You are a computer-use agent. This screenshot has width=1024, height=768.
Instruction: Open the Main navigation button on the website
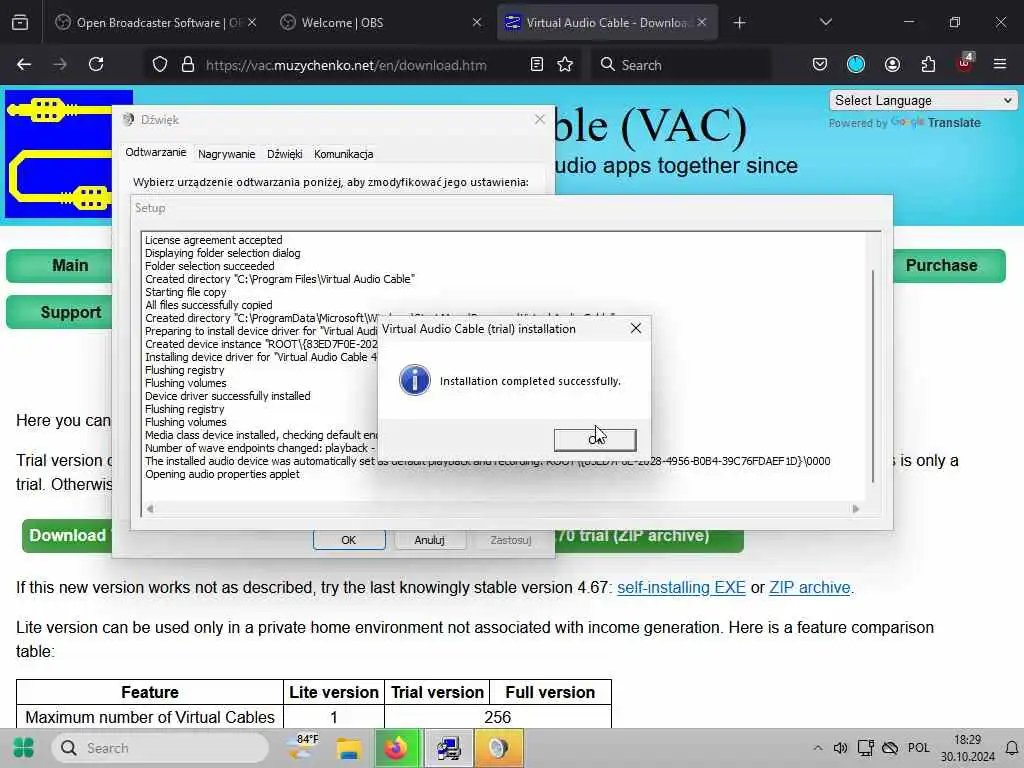(70, 266)
